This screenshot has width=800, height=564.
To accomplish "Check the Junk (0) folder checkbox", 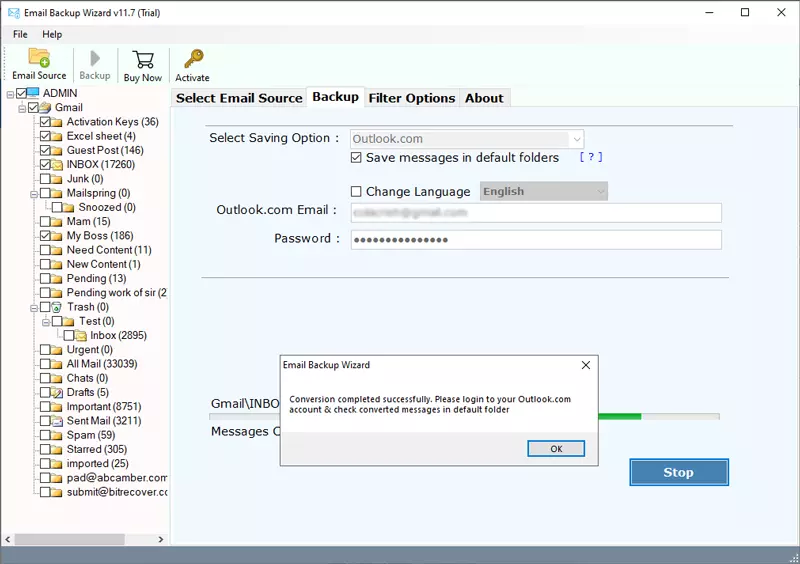I will [x=45, y=179].
